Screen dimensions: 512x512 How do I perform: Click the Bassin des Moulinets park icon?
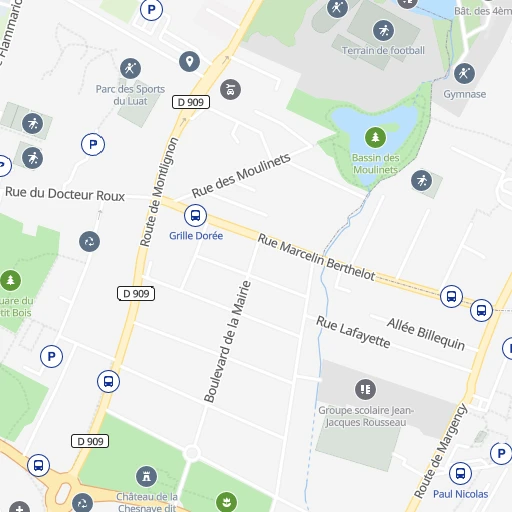tap(375, 137)
